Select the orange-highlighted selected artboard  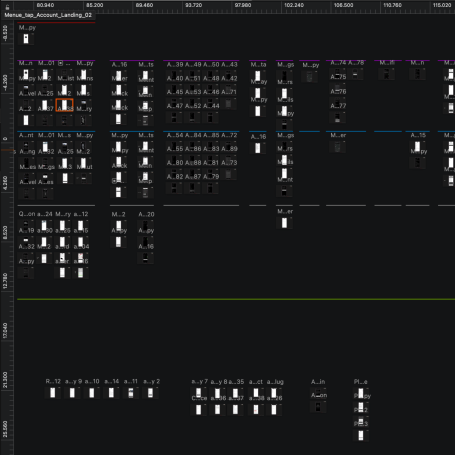click(64, 105)
